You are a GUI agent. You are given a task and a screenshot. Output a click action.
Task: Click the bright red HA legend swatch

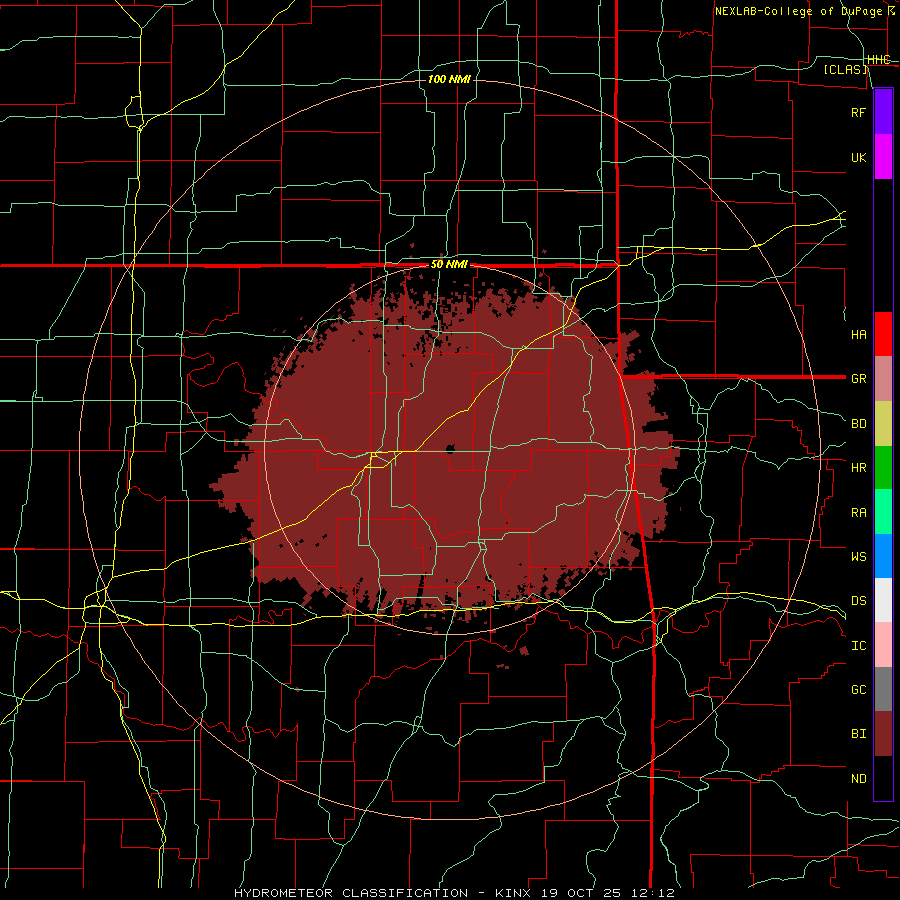coord(883,334)
